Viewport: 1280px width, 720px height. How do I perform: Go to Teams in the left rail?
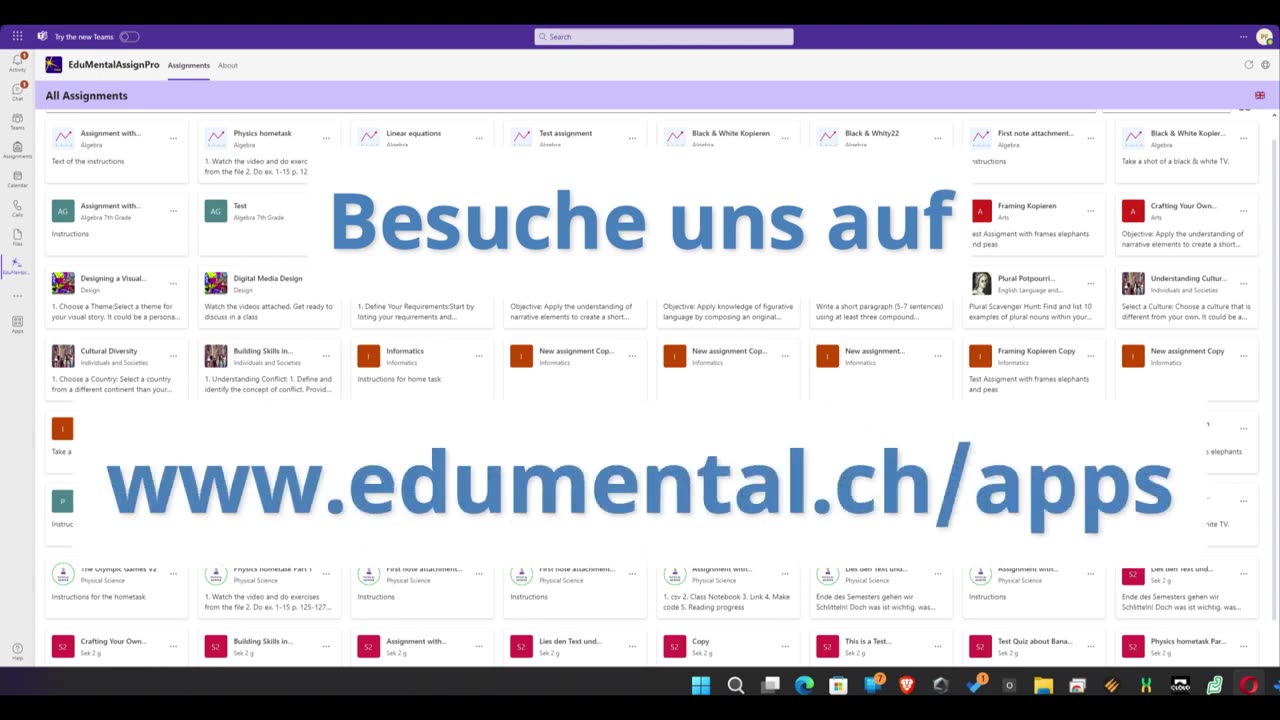click(x=17, y=120)
